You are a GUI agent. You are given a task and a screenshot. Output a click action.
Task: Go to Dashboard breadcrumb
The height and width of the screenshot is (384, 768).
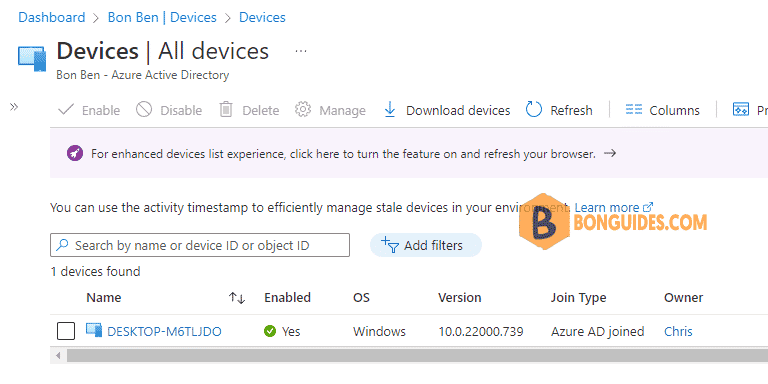[x=51, y=18]
